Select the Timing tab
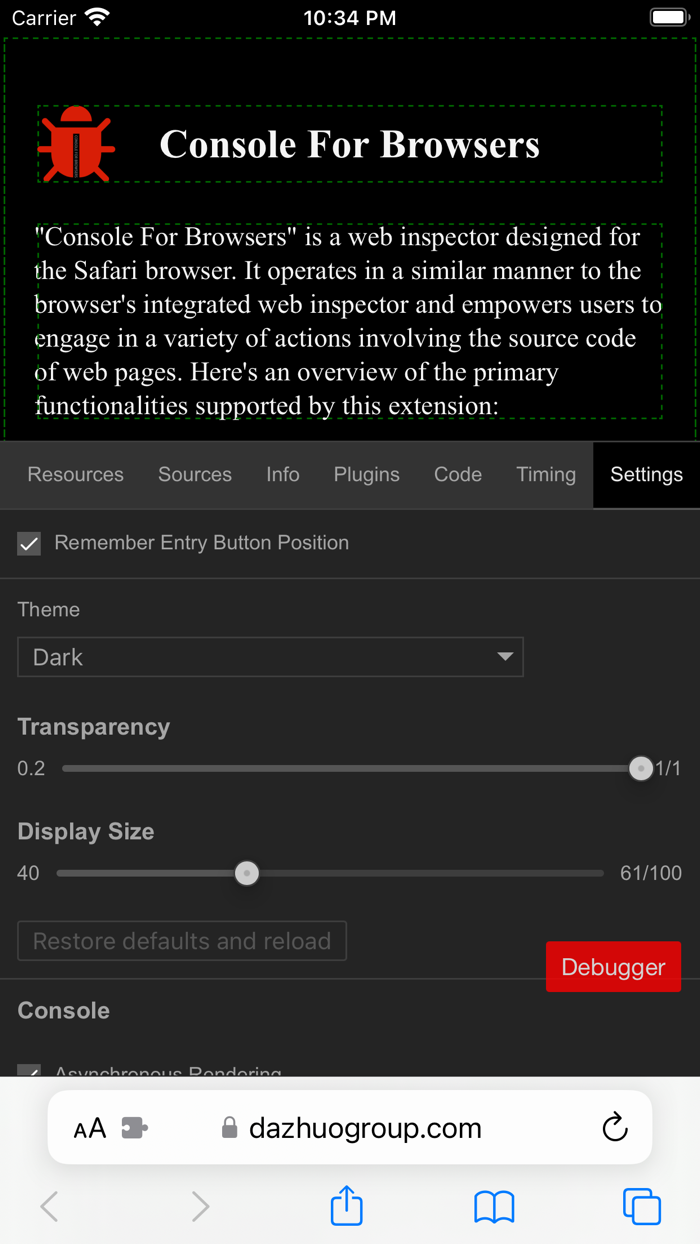700x1244 pixels. 546,475
